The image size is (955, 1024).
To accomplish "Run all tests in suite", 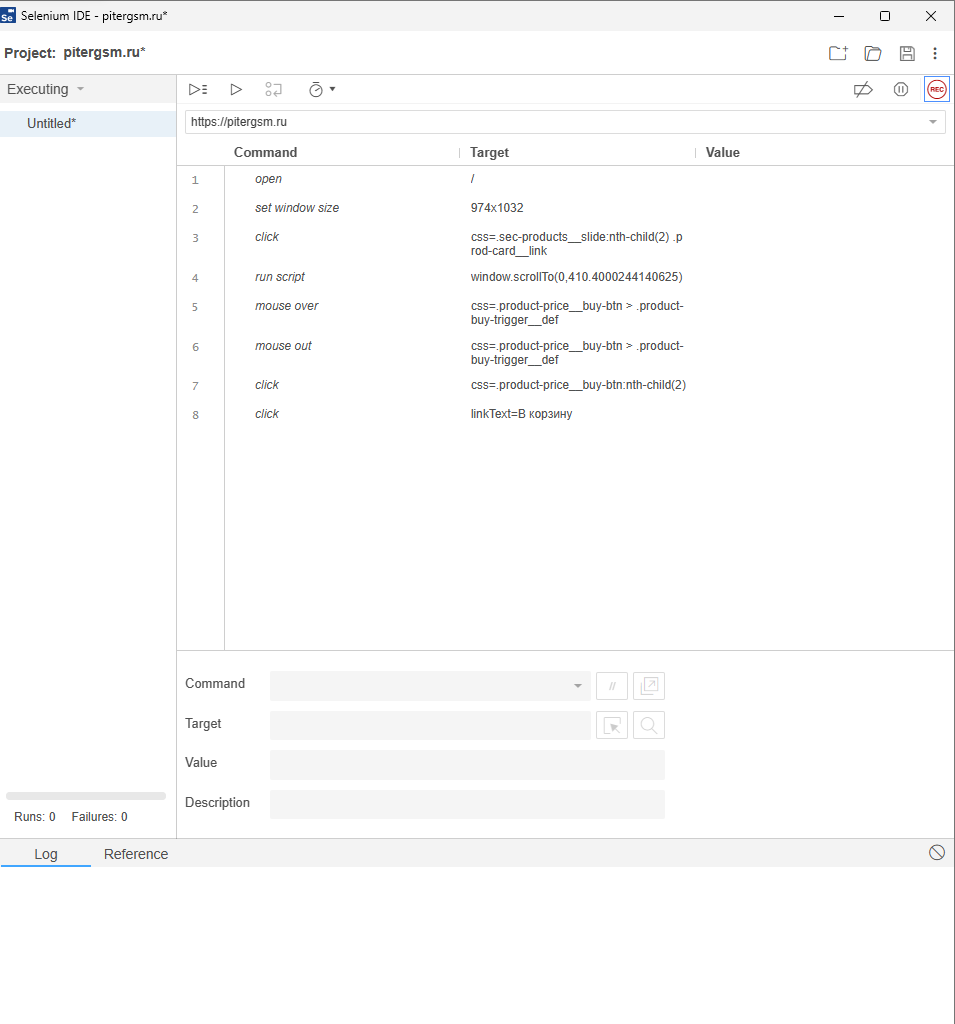I will (198, 89).
